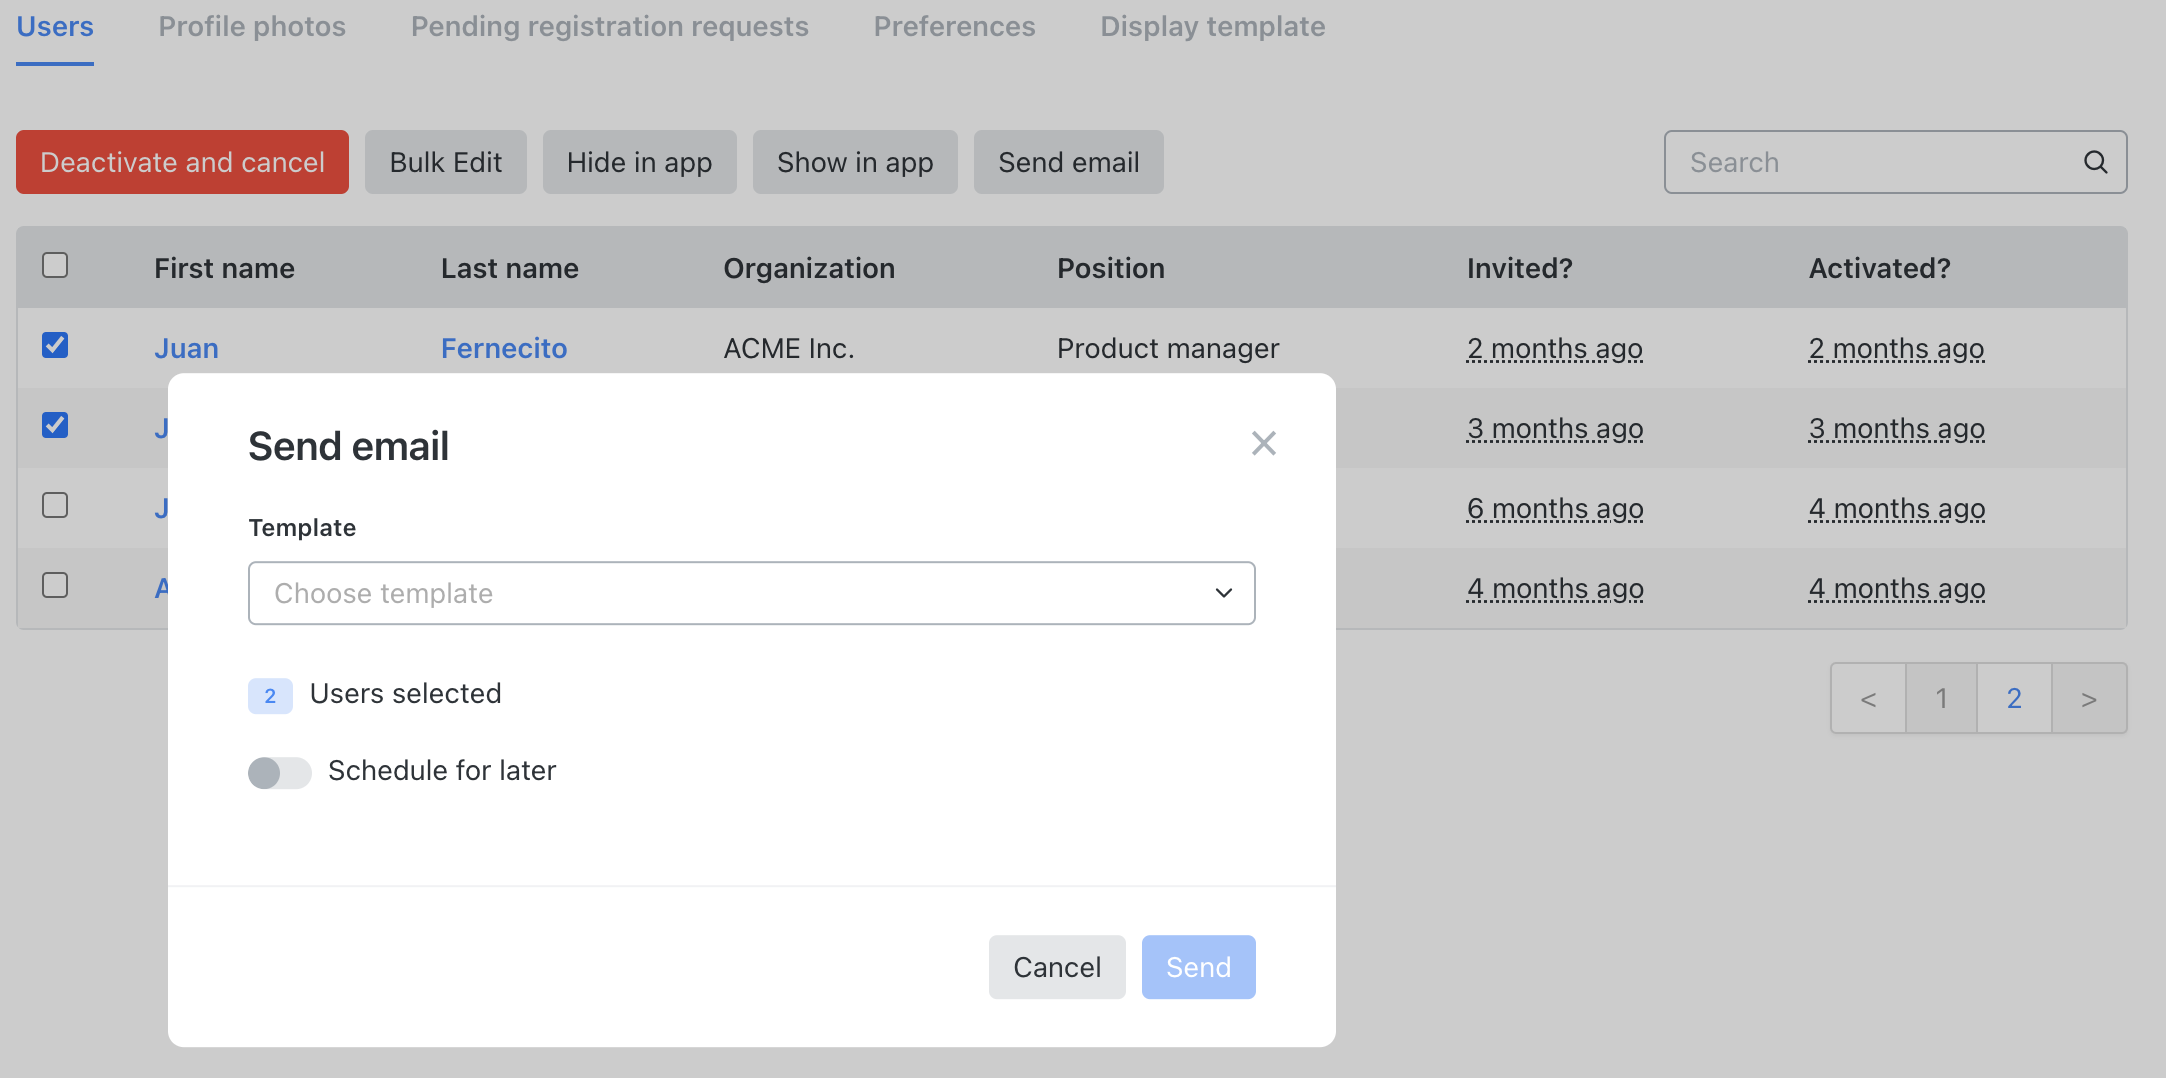Uncheck Juan Fernecito's row checkbox
The height and width of the screenshot is (1078, 2166).
[x=55, y=346]
